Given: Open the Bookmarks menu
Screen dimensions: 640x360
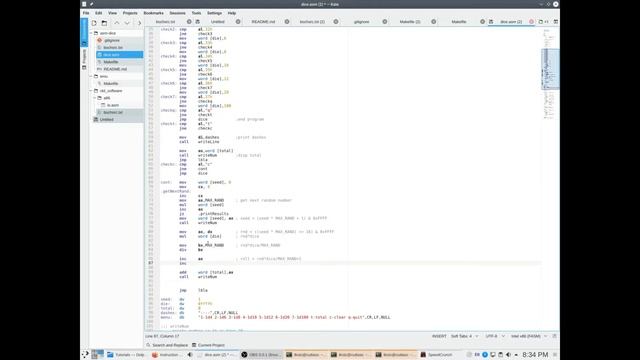Looking at the screenshot, I should point(153,13).
